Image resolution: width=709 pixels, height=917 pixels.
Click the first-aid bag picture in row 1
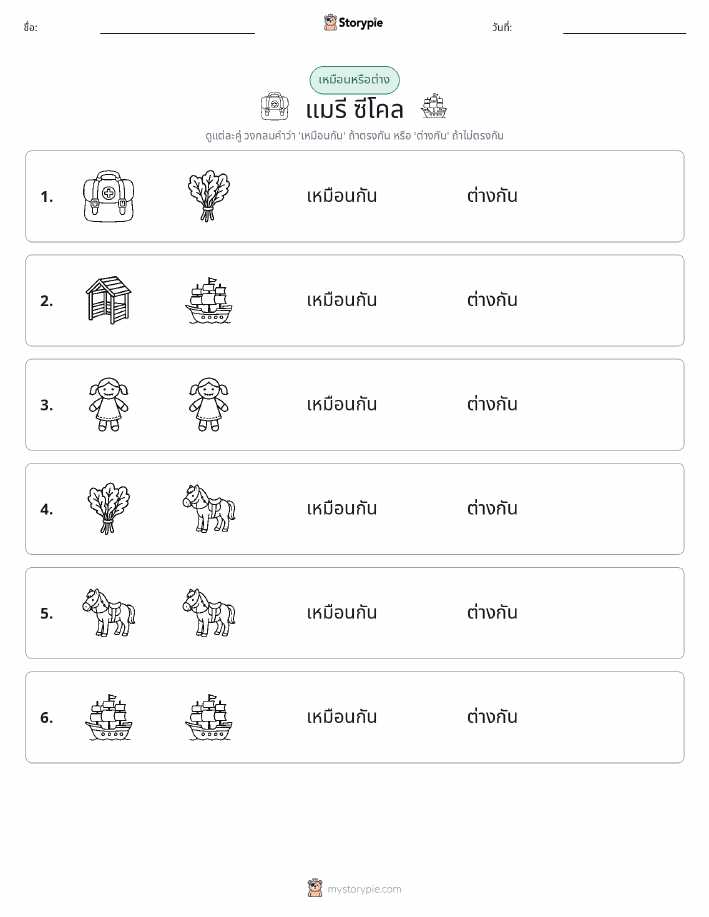[x=108, y=196]
